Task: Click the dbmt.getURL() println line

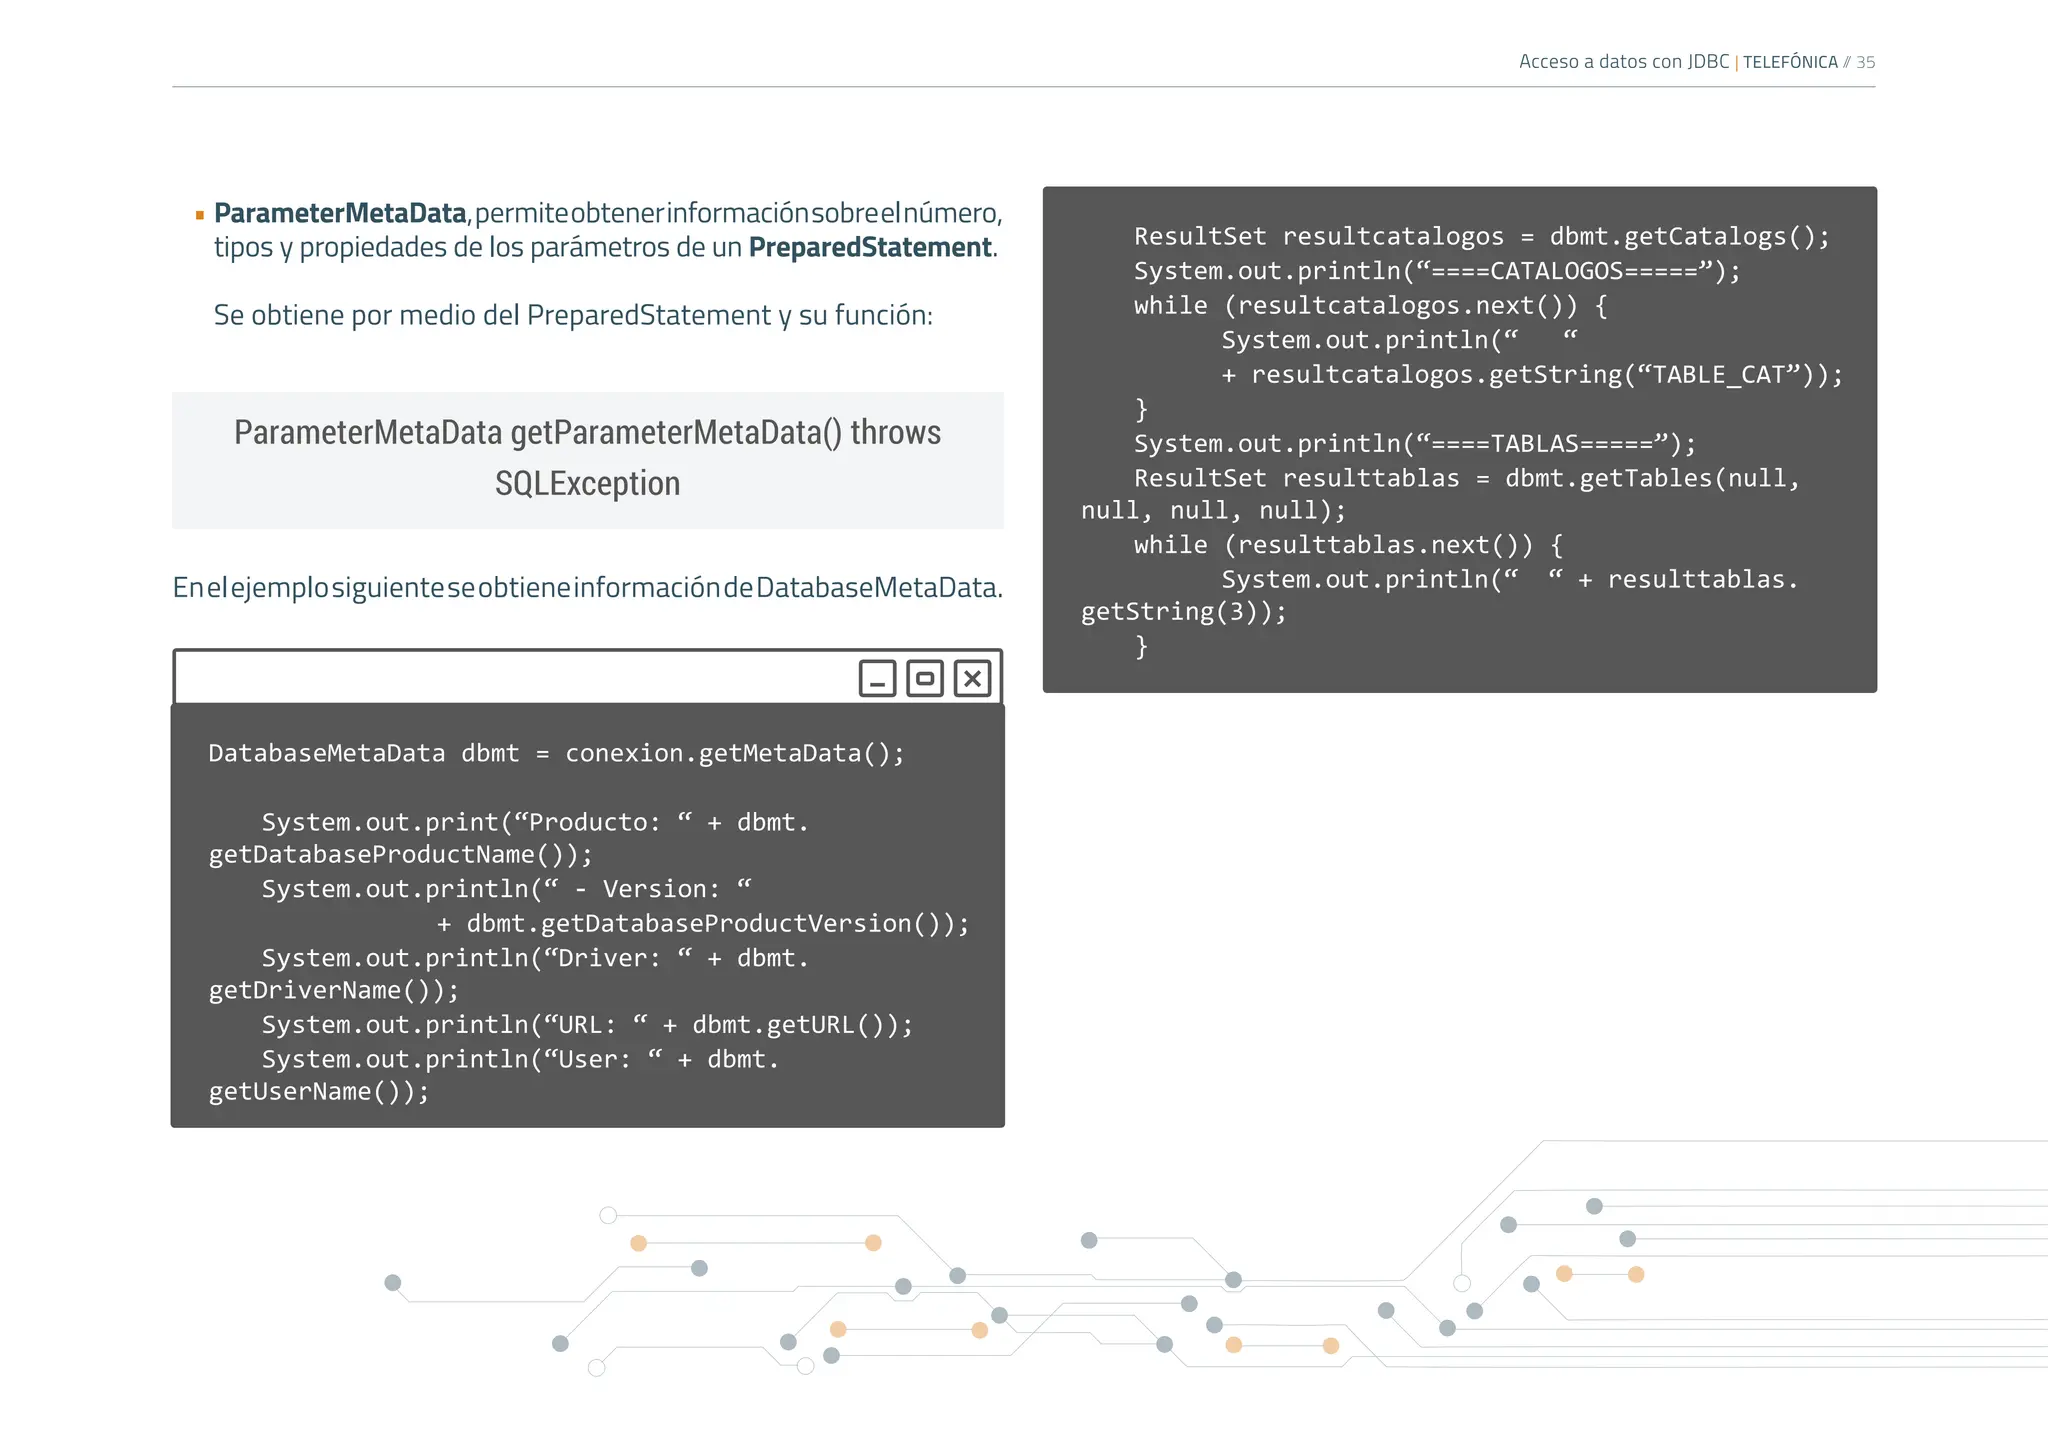Action: (x=587, y=1024)
